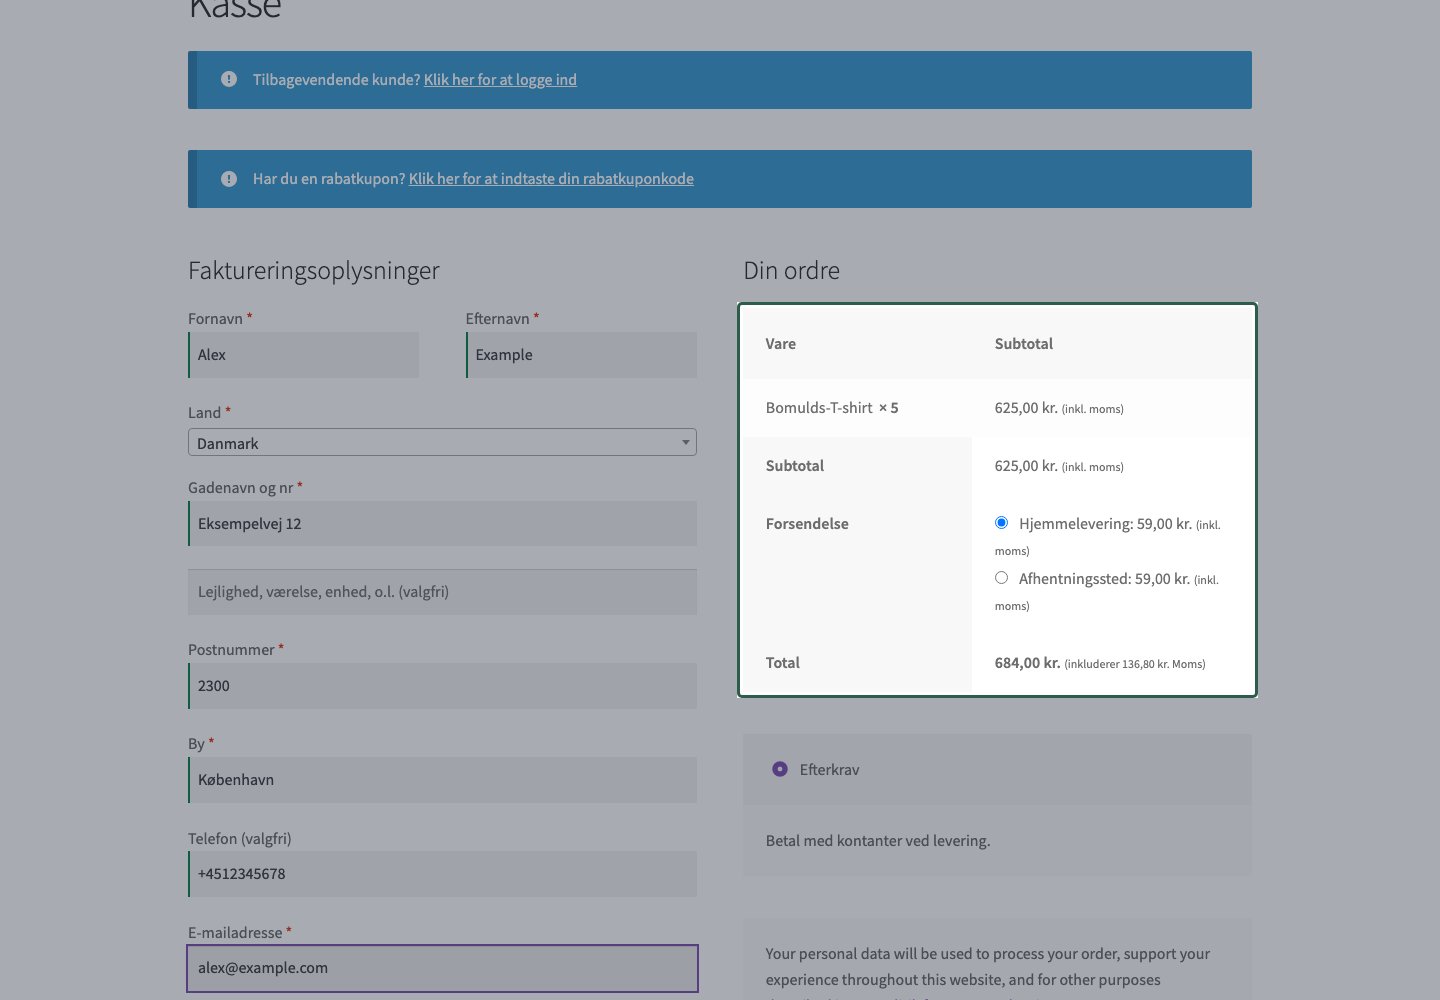
Task: Open the 'Klik her for at logge ind' link
Action: click(500, 80)
